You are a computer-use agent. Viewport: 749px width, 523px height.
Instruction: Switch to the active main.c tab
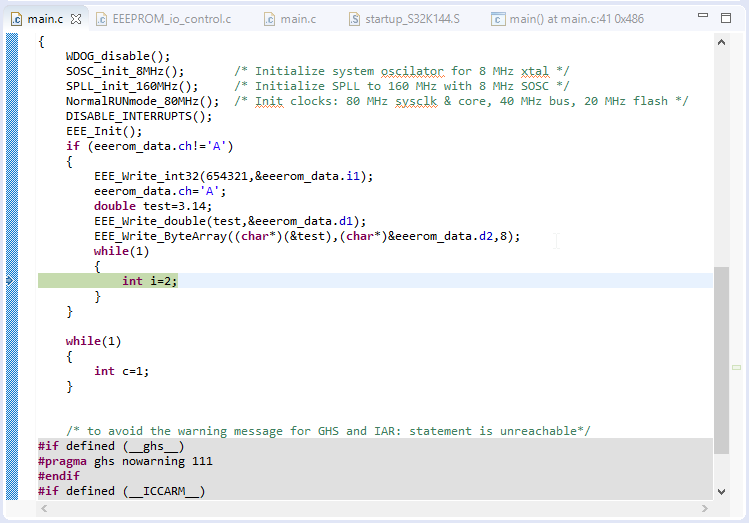[x=45, y=19]
